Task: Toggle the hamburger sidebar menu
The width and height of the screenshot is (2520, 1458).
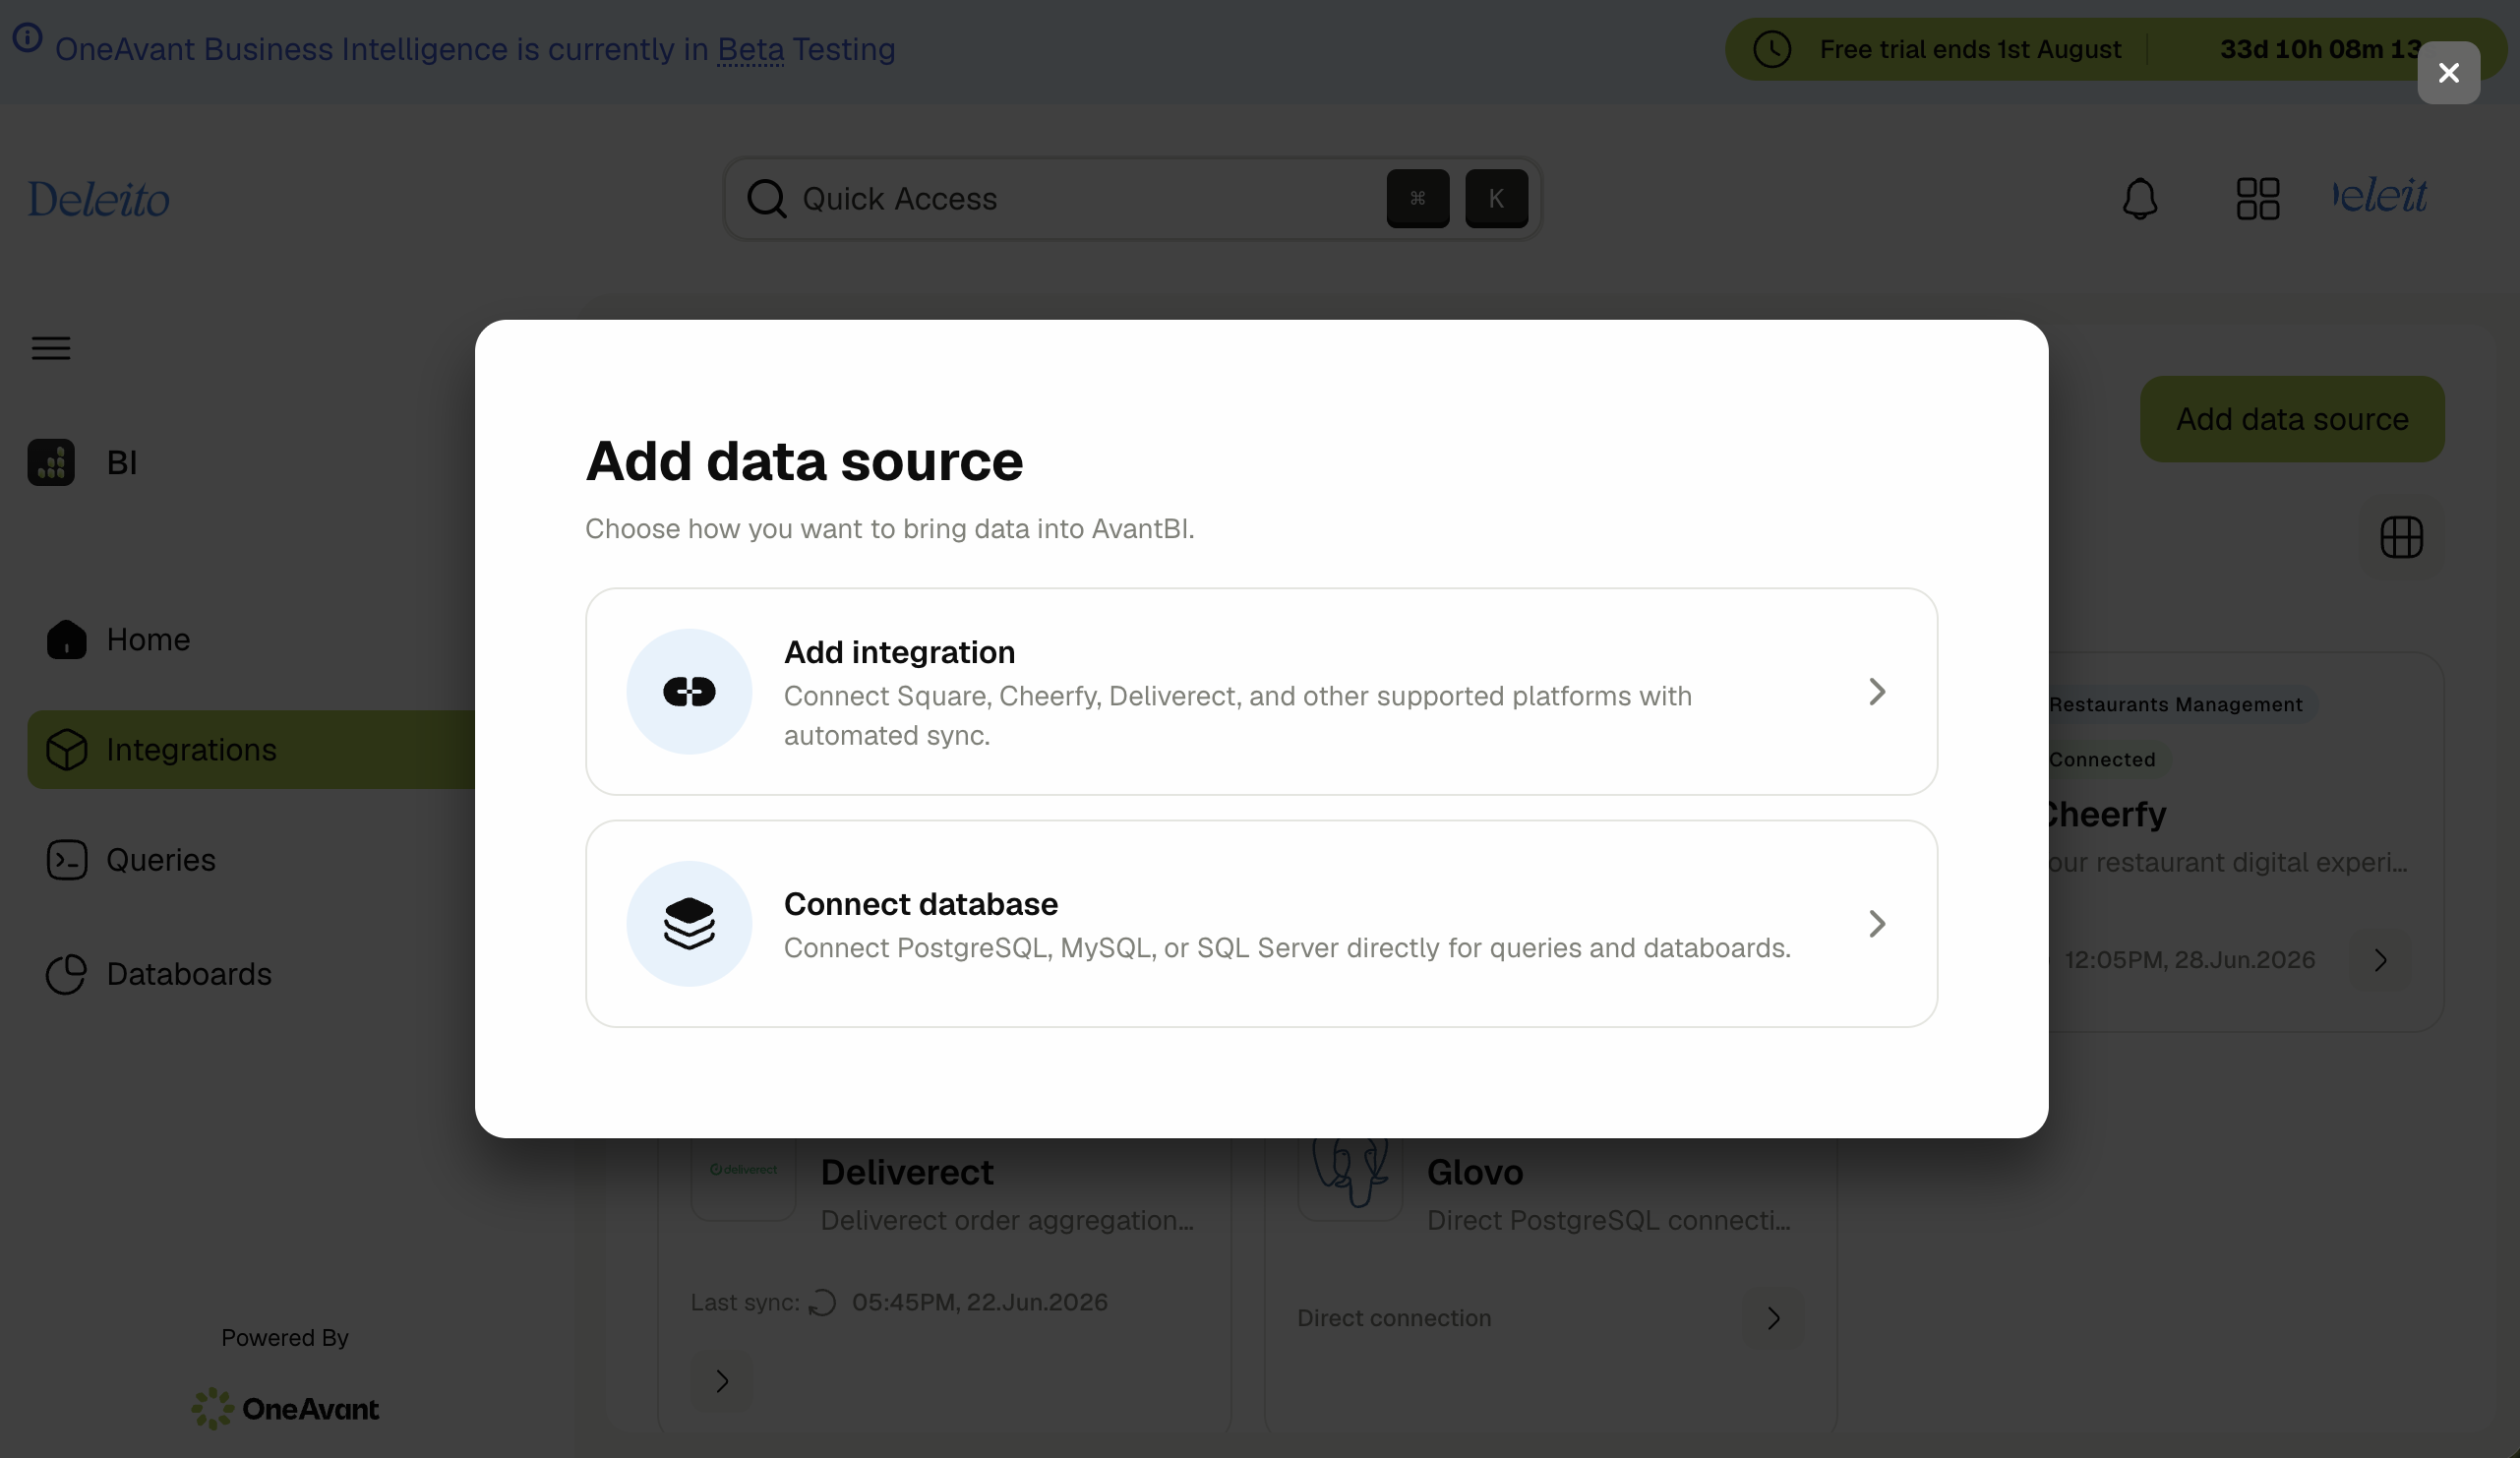Action: pyautogui.click(x=51, y=347)
